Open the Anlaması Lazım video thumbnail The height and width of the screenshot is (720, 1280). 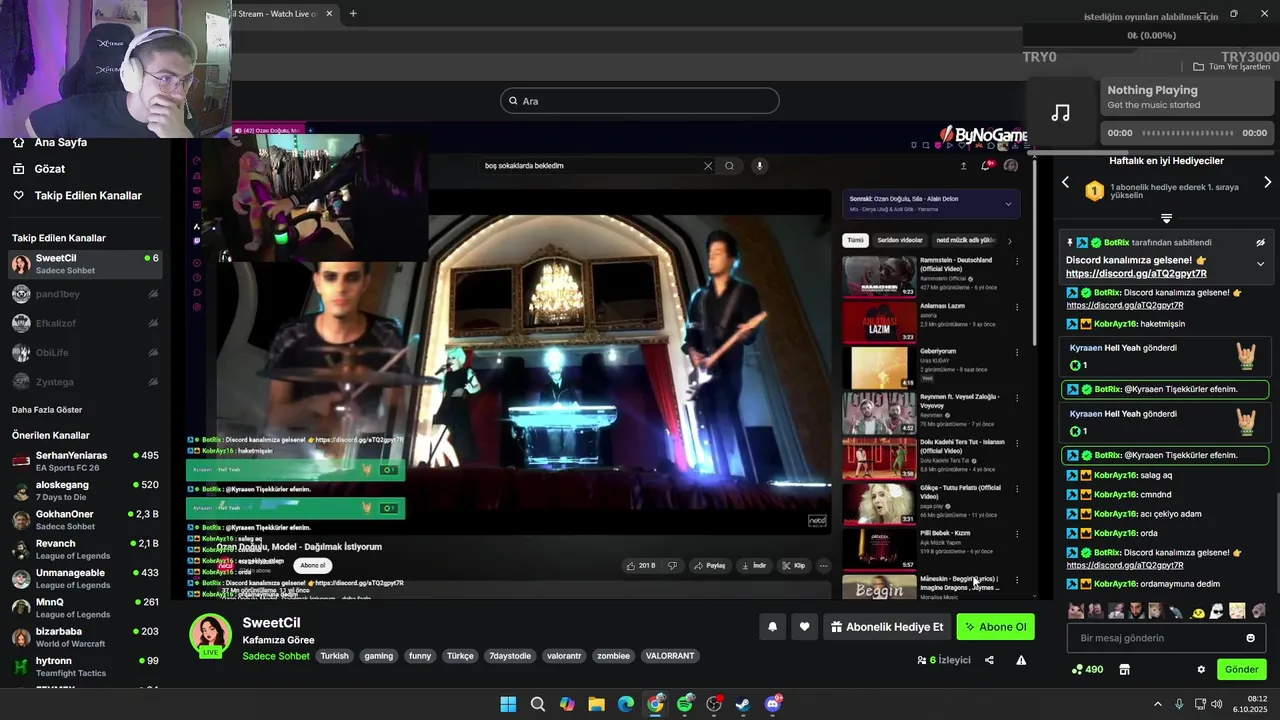click(879, 322)
